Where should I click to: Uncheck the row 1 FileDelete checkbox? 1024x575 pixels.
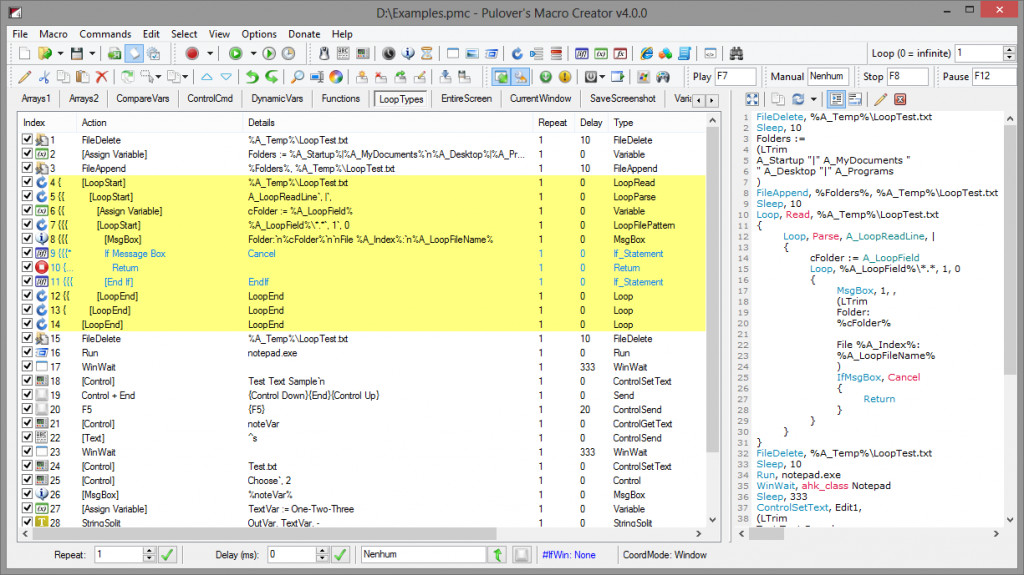[27, 139]
